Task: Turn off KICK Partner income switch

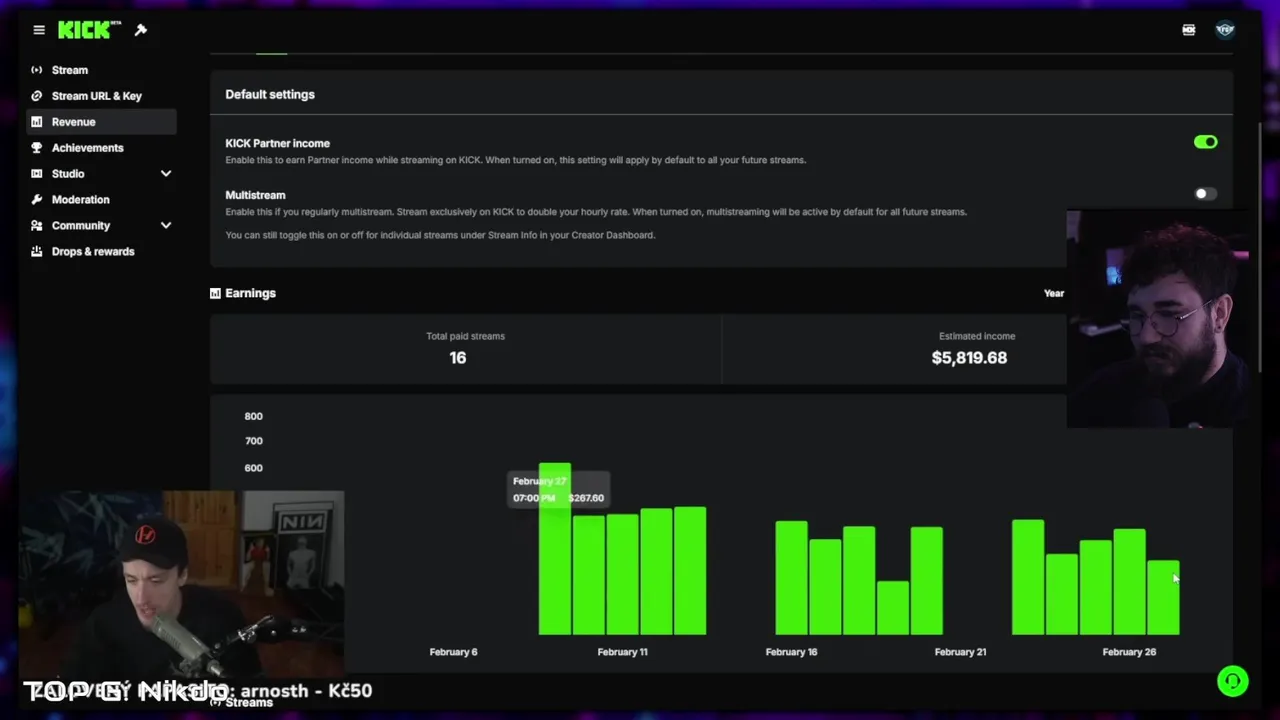Action: (x=1205, y=142)
